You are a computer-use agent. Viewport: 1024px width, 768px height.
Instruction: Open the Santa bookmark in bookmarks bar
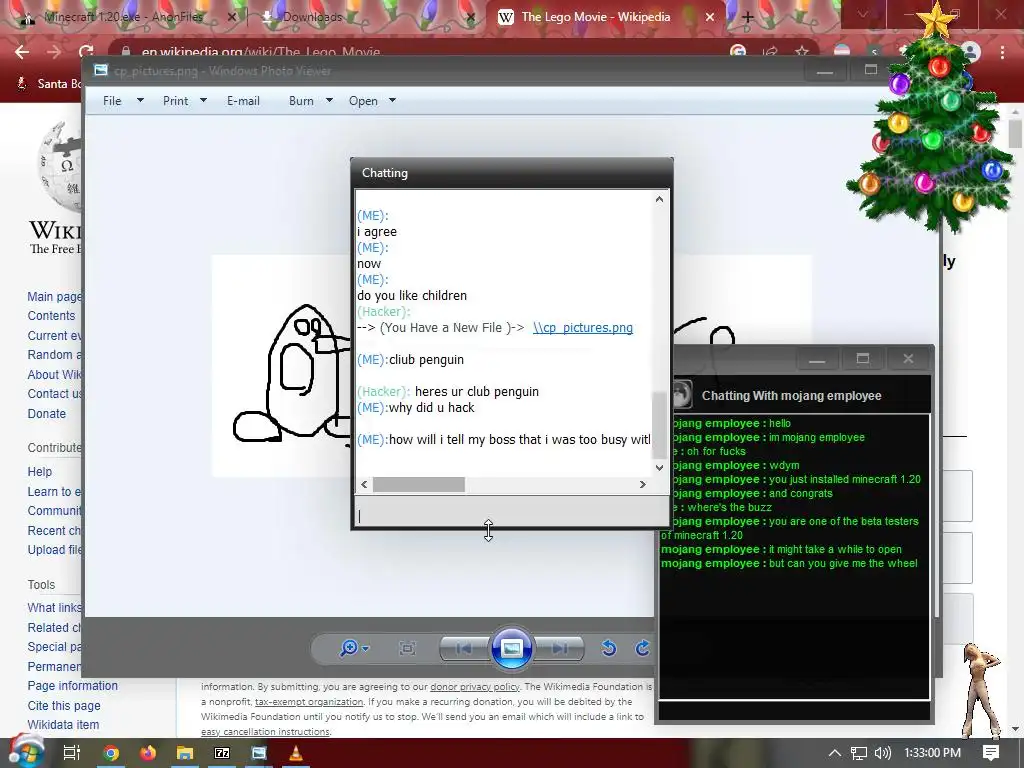50,84
